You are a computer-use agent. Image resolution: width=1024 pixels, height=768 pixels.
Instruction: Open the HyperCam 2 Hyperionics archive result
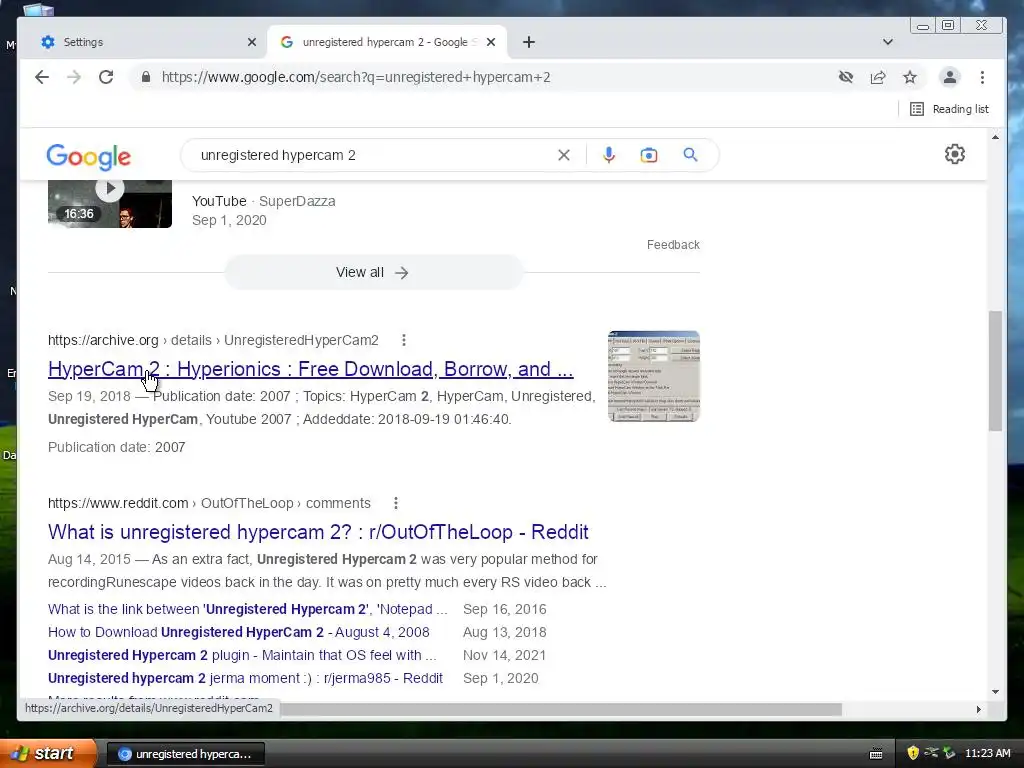coord(310,369)
